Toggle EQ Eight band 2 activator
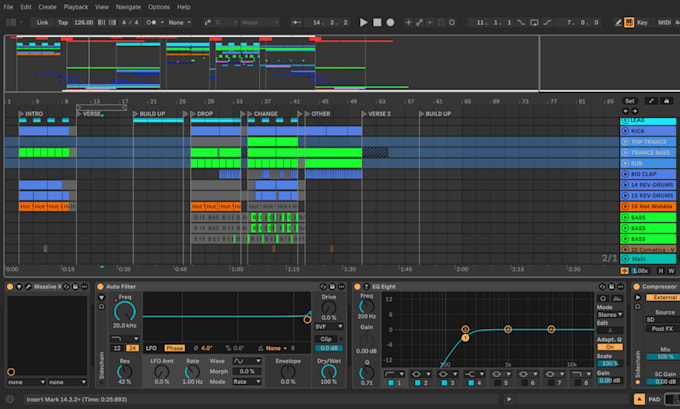Image resolution: width=680 pixels, height=409 pixels. (x=417, y=383)
